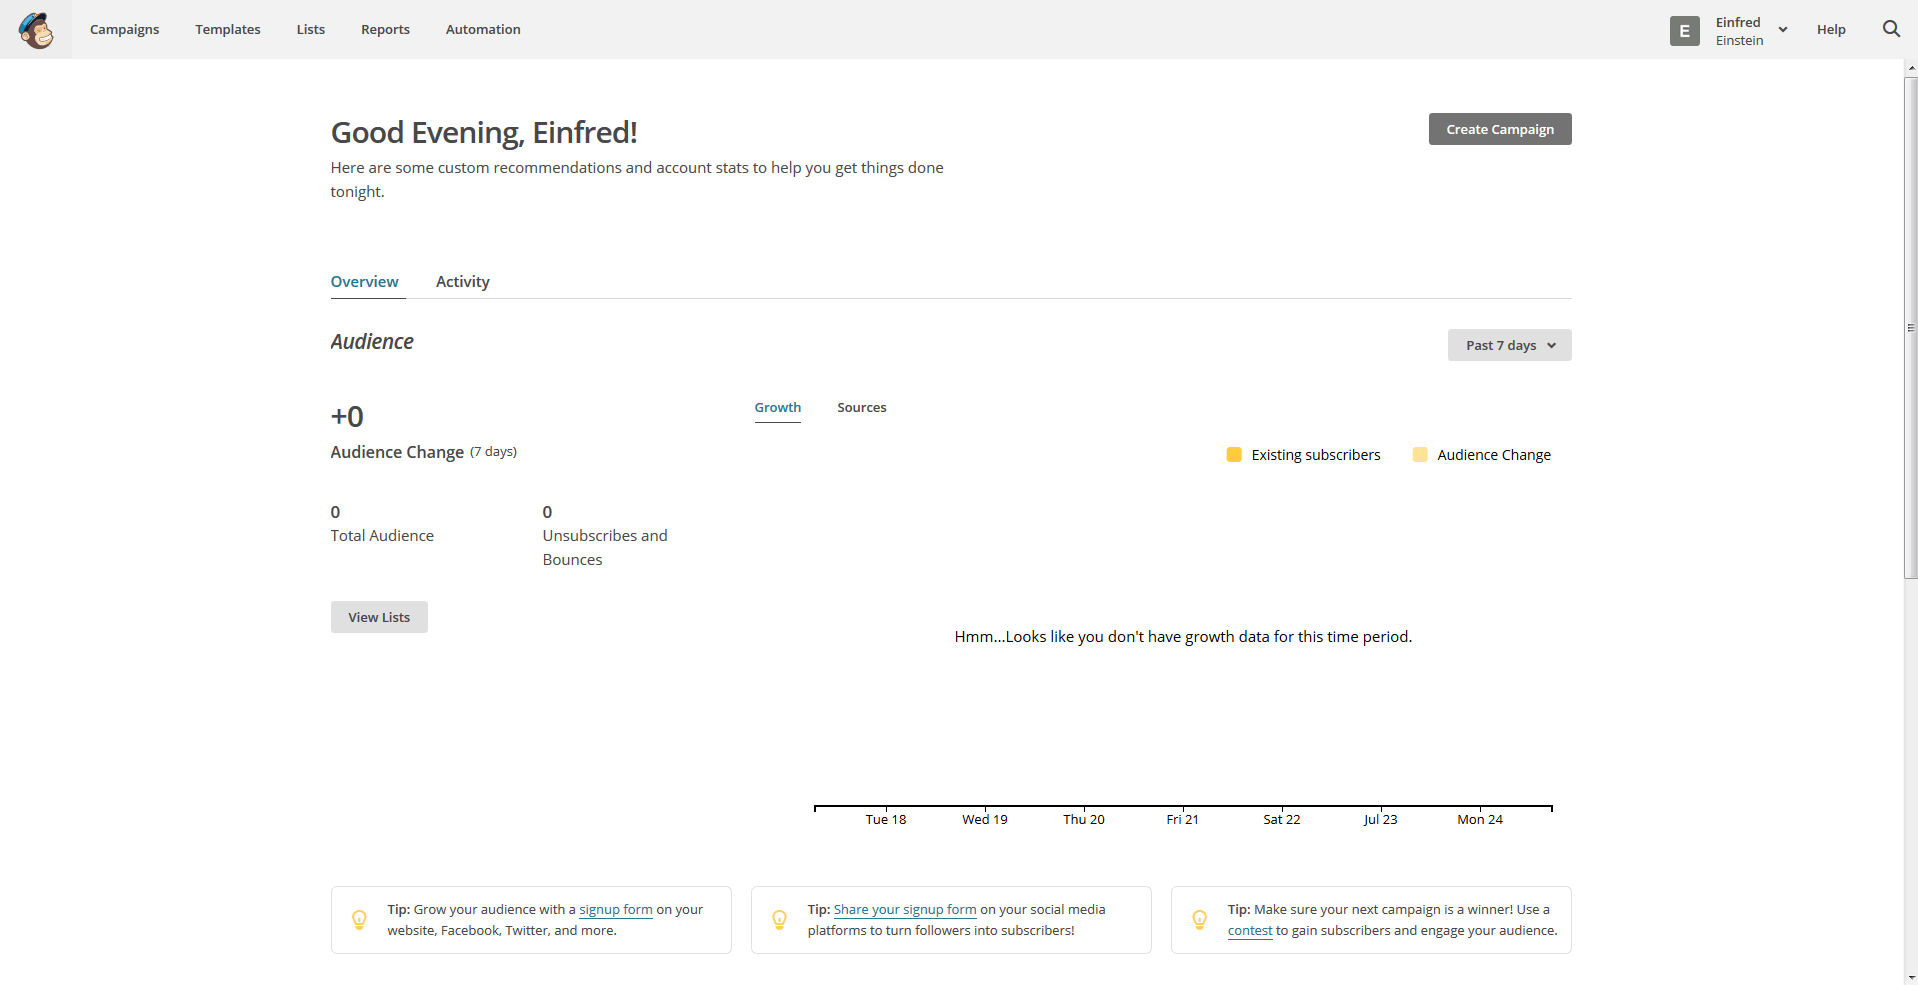Click the Audience section heading

click(372, 342)
